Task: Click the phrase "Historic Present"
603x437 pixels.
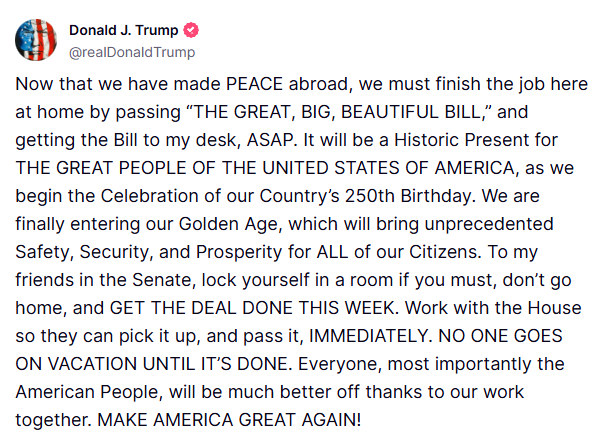Action: [462, 140]
